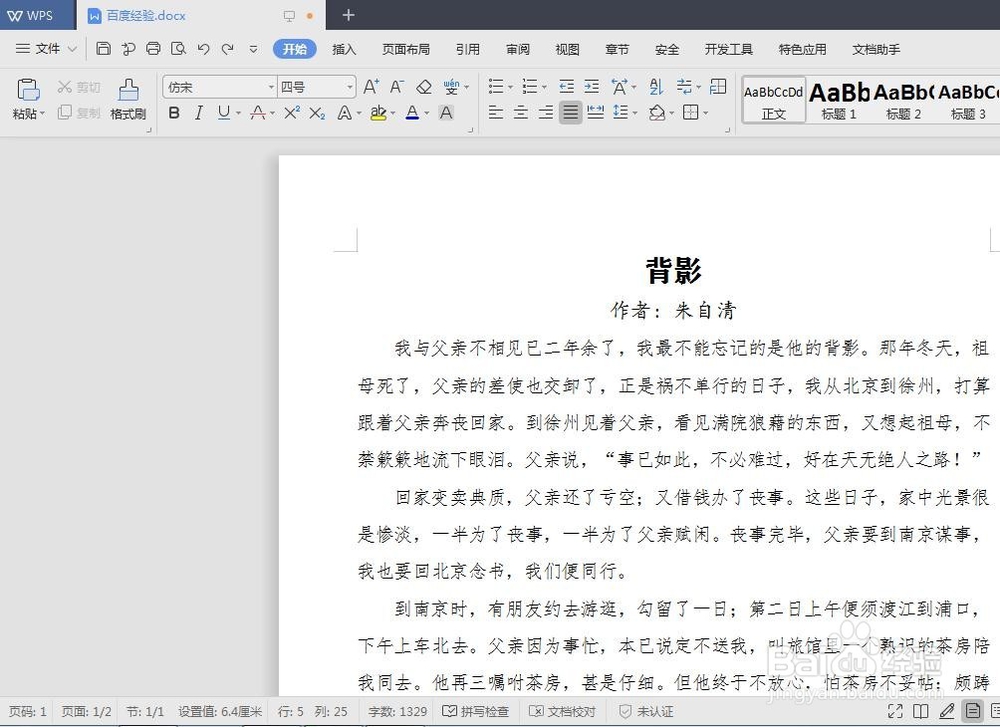This screenshot has height=727, width=1000.
Task: Open the underline style dropdown arrow
Action: (238, 114)
